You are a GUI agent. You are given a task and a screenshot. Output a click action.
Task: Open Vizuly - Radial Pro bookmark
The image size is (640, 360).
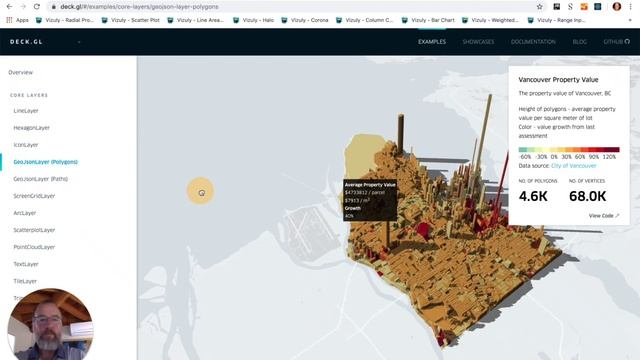tap(65, 20)
